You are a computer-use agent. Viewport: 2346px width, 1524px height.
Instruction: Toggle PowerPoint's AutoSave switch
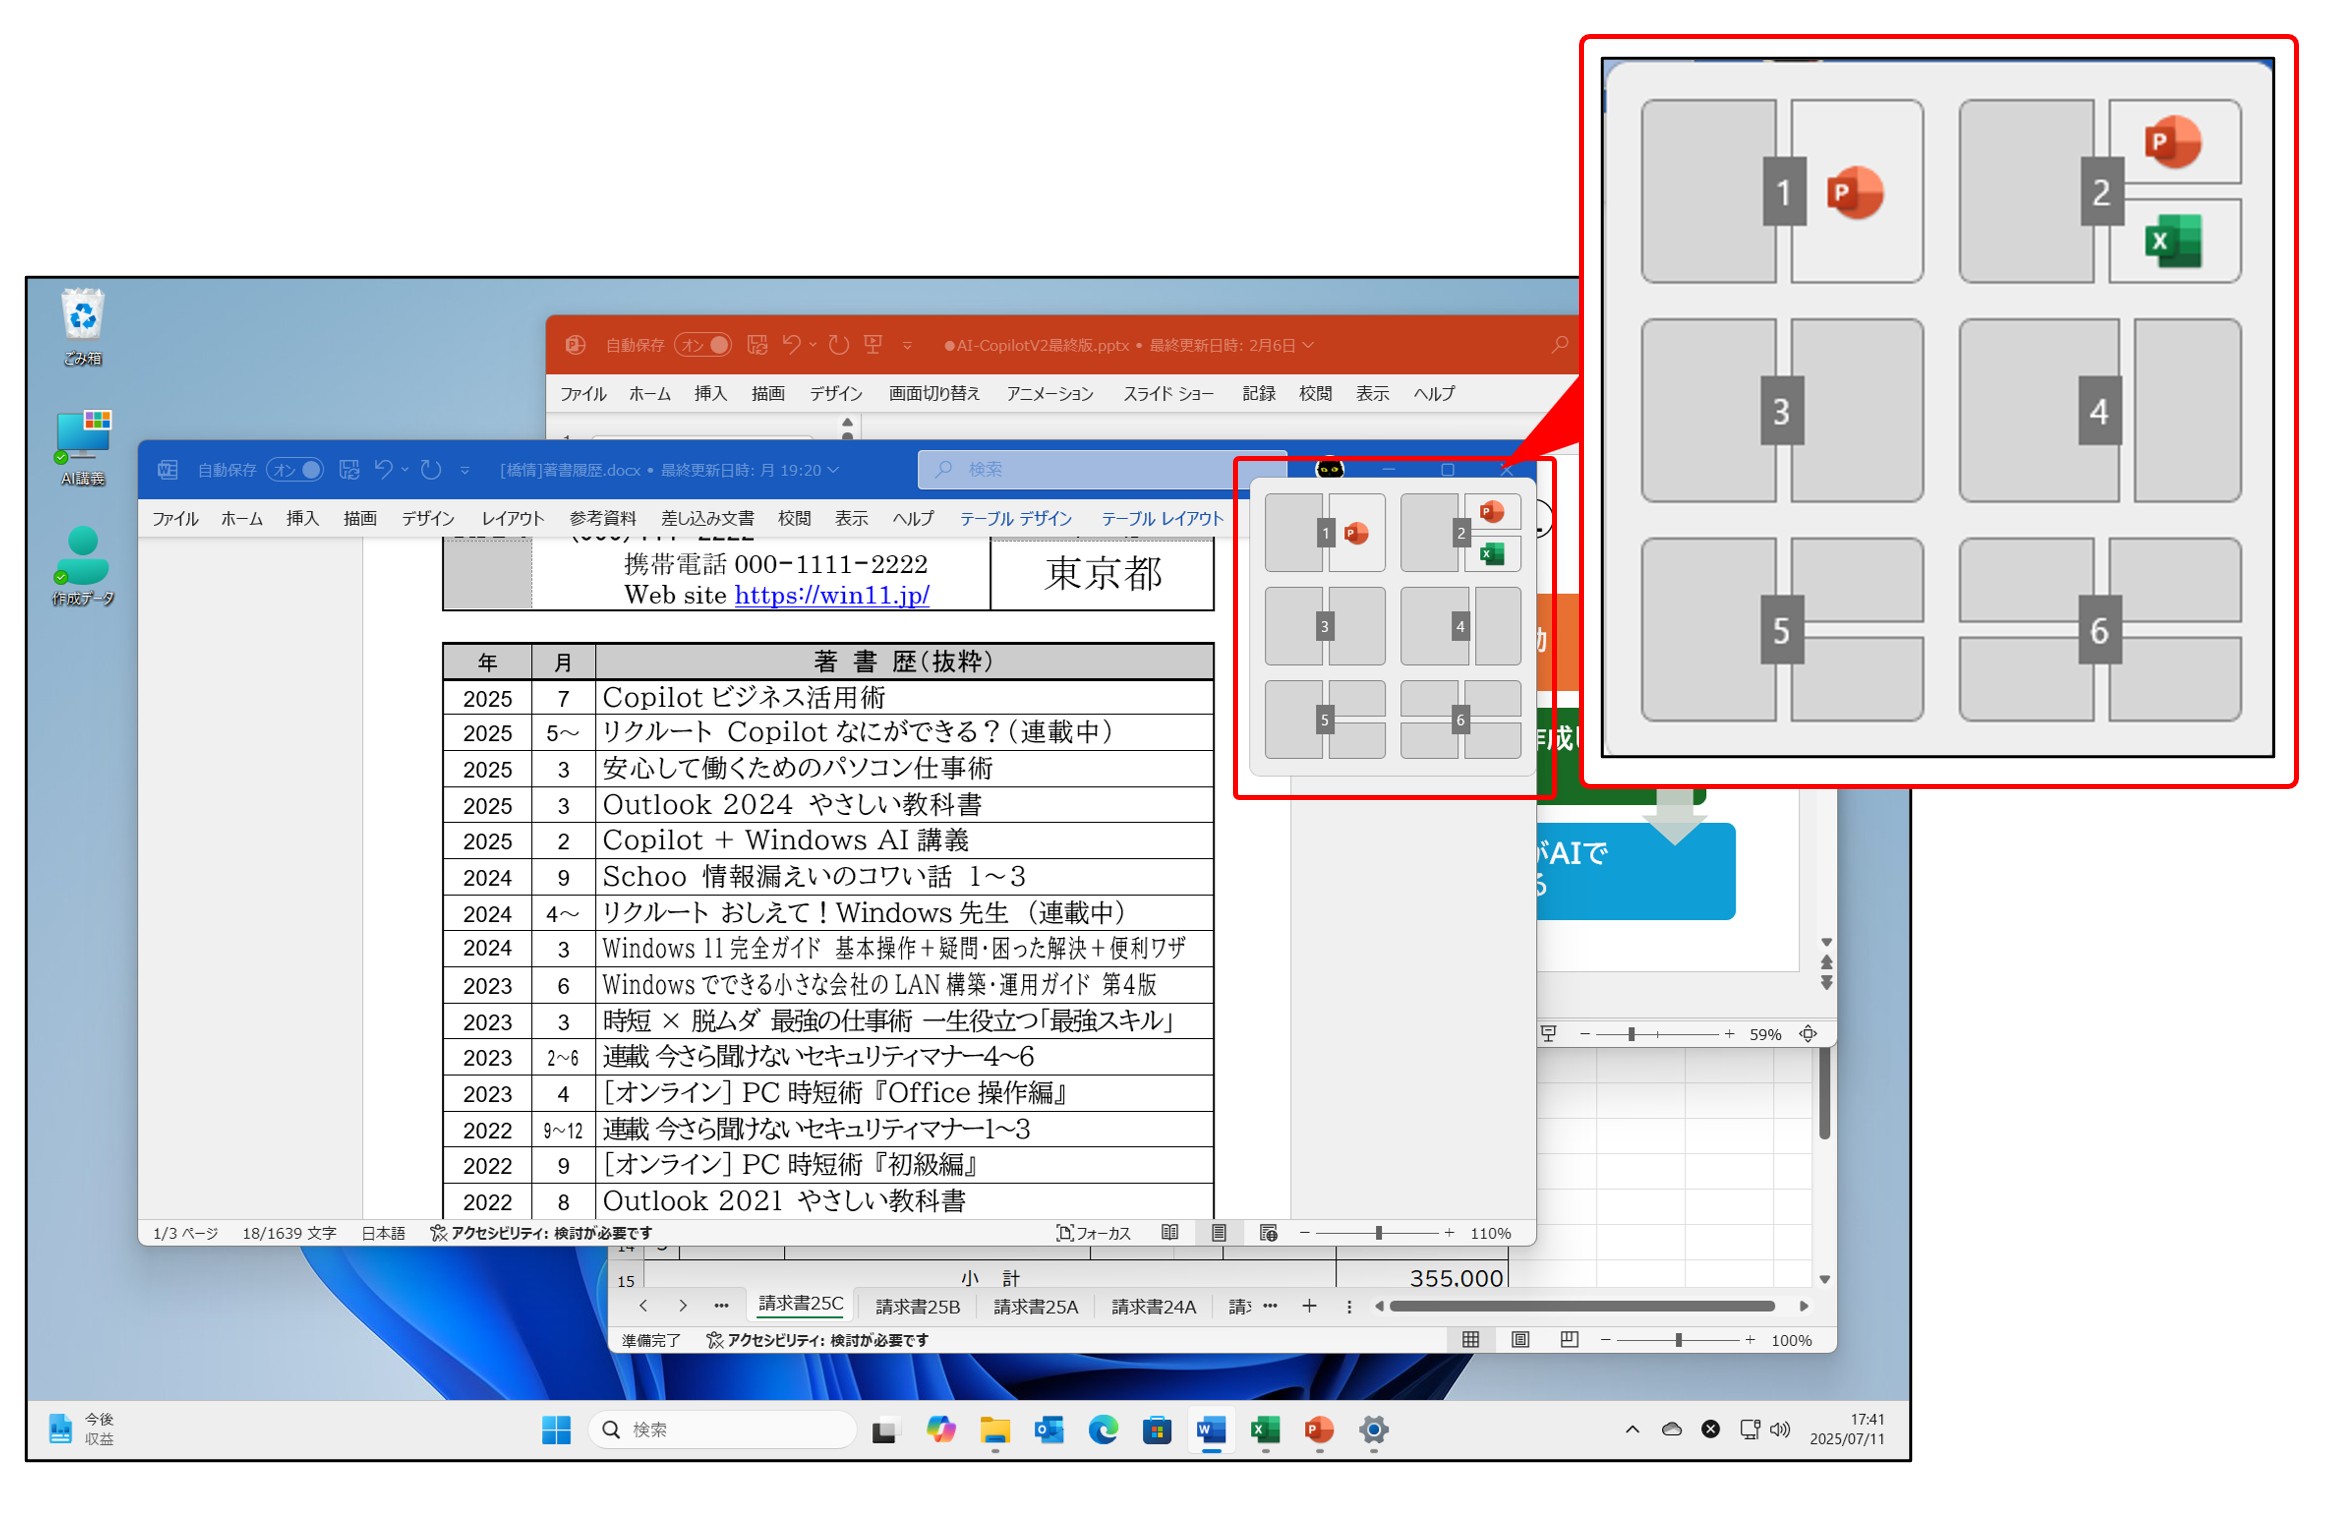coord(704,345)
